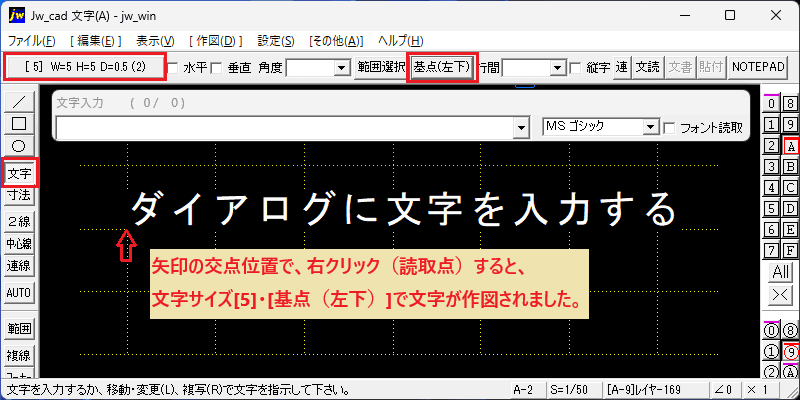This screenshot has height=400, width=800.
Task: Open the 設定(S) menu
Action: coord(276,41)
